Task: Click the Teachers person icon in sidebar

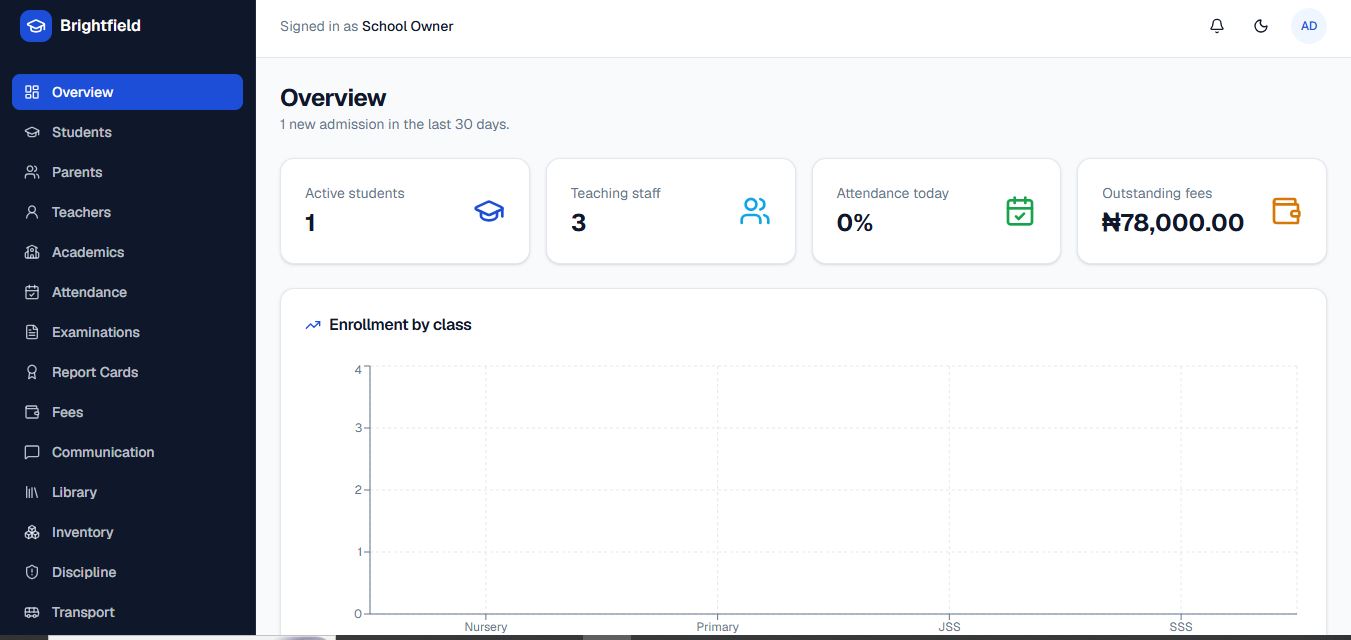Action: pyautogui.click(x=32, y=212)
